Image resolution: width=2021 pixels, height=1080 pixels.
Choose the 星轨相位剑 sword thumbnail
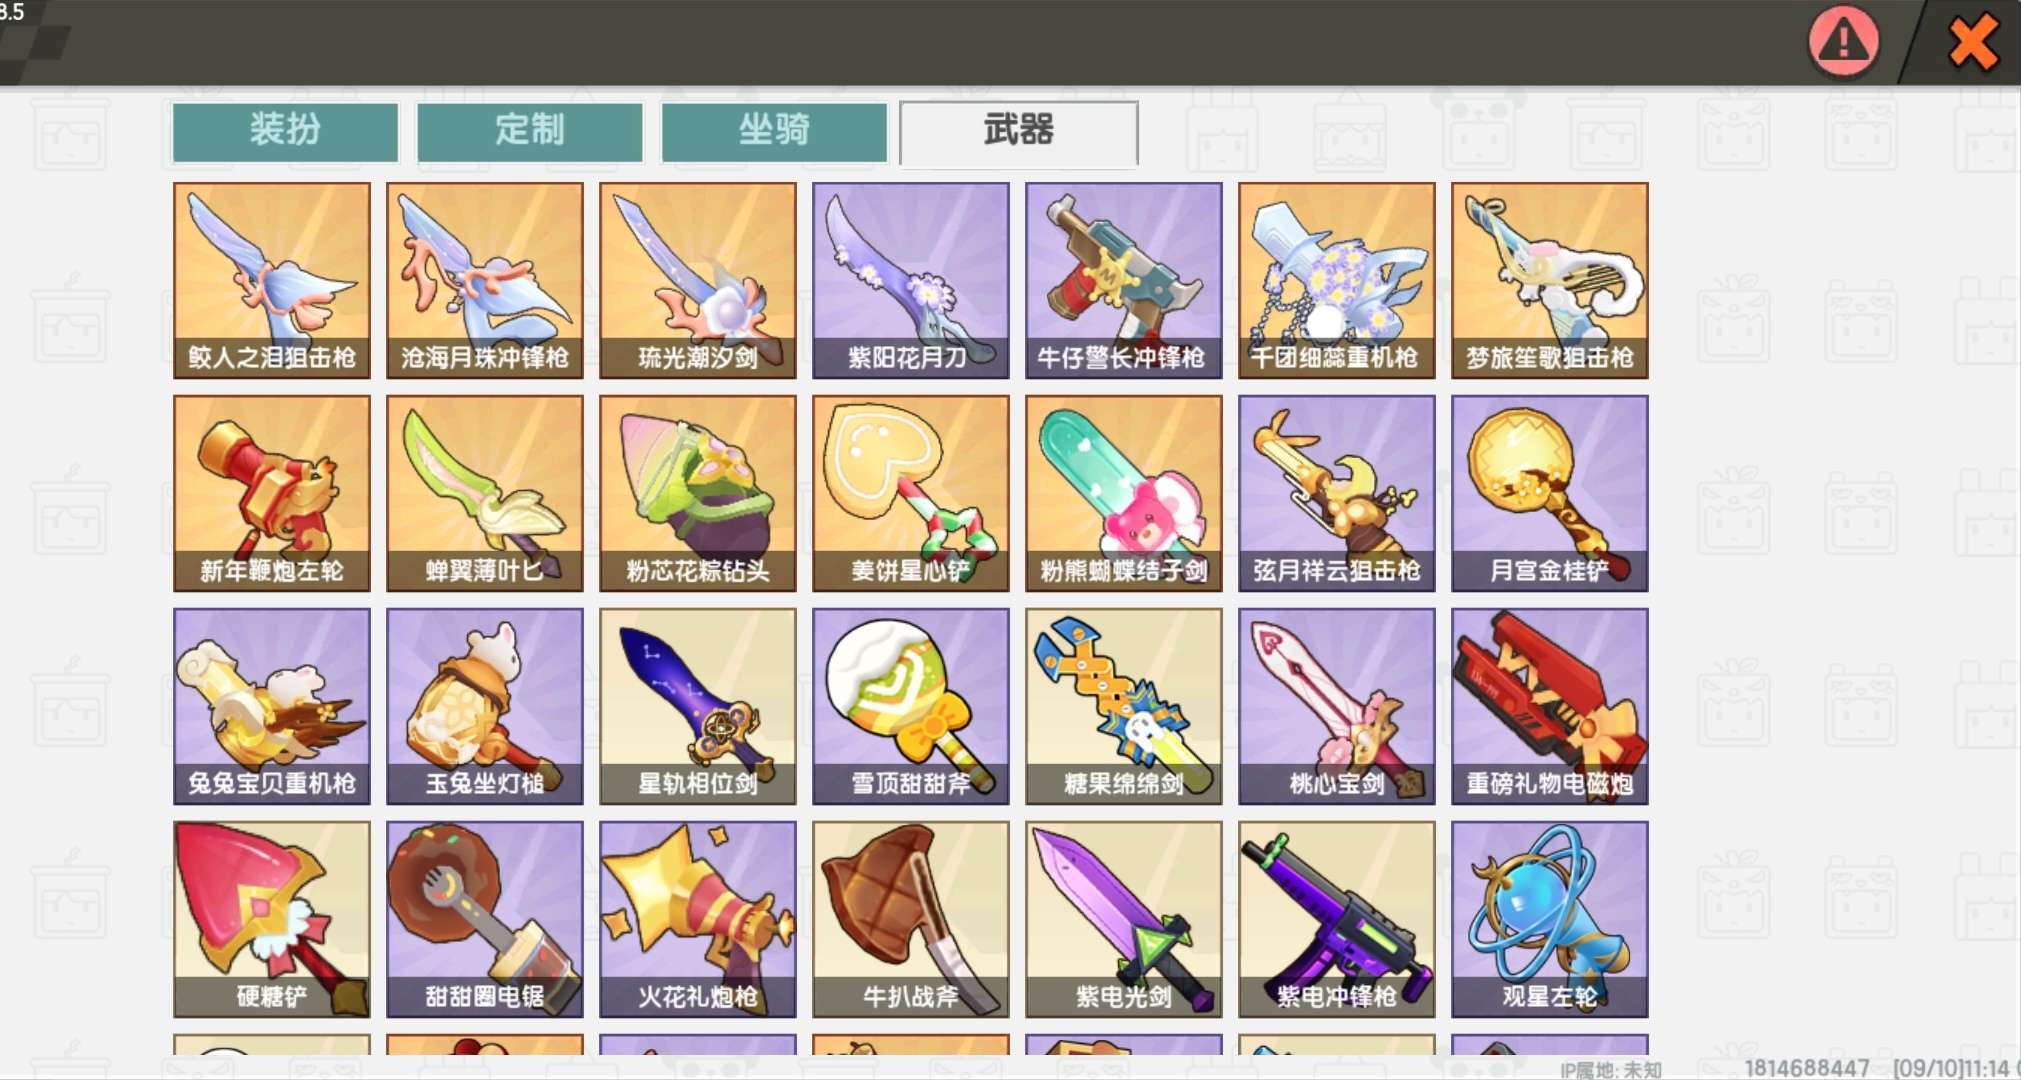[x=698, y=706]
